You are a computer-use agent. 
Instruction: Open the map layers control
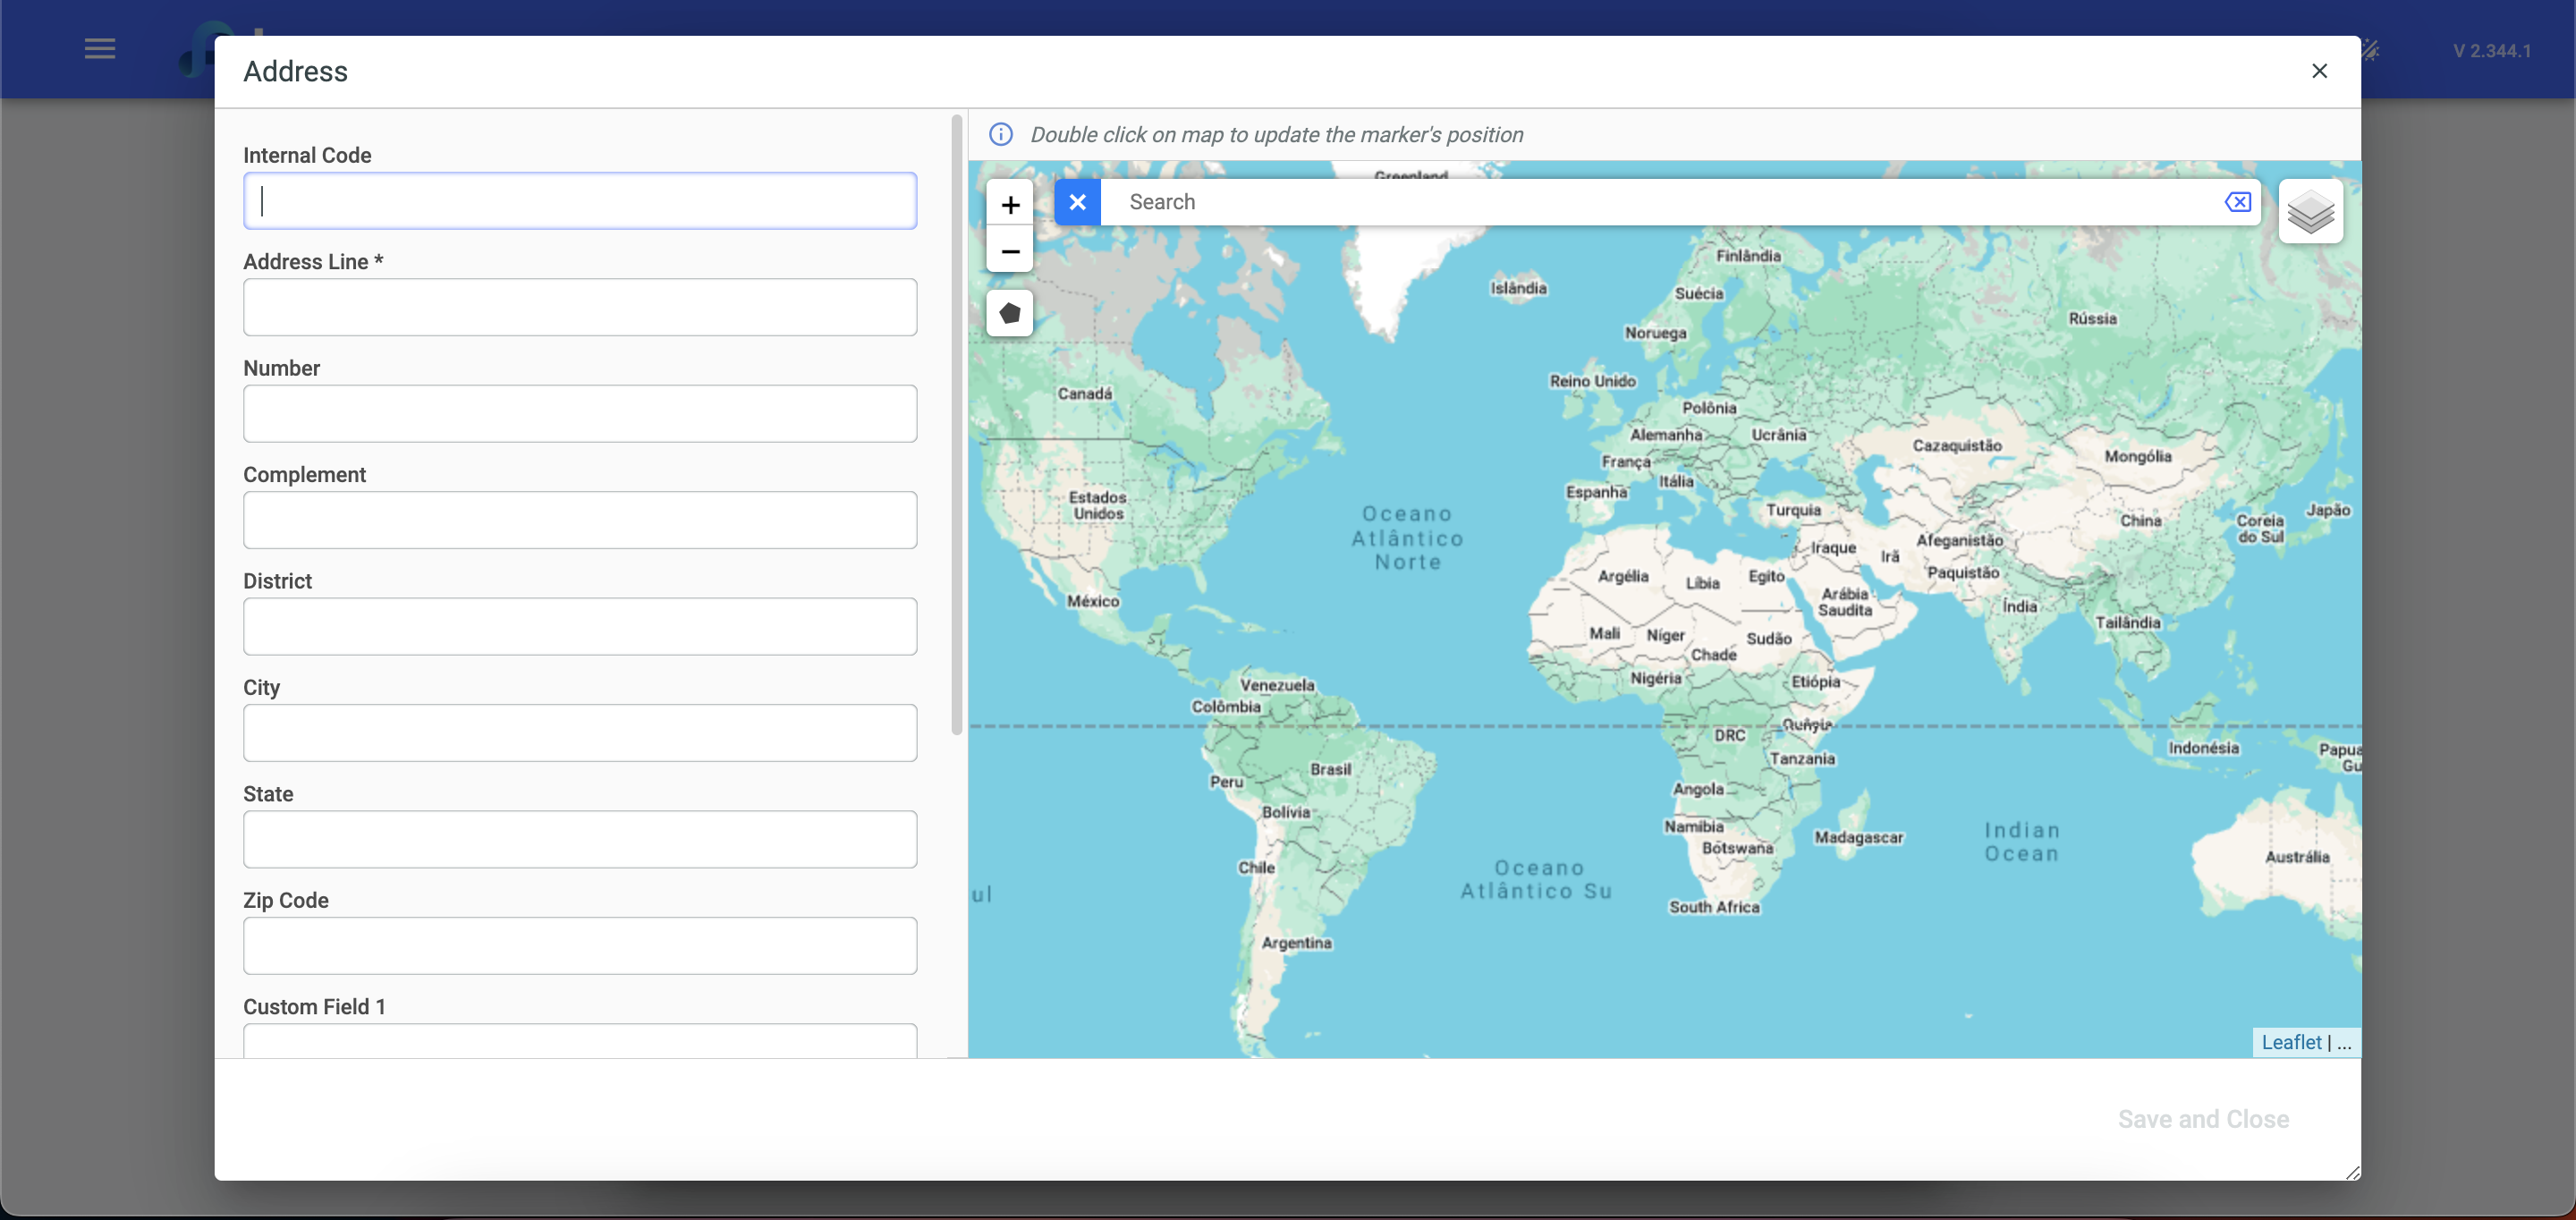click(x=2310, y=212)
